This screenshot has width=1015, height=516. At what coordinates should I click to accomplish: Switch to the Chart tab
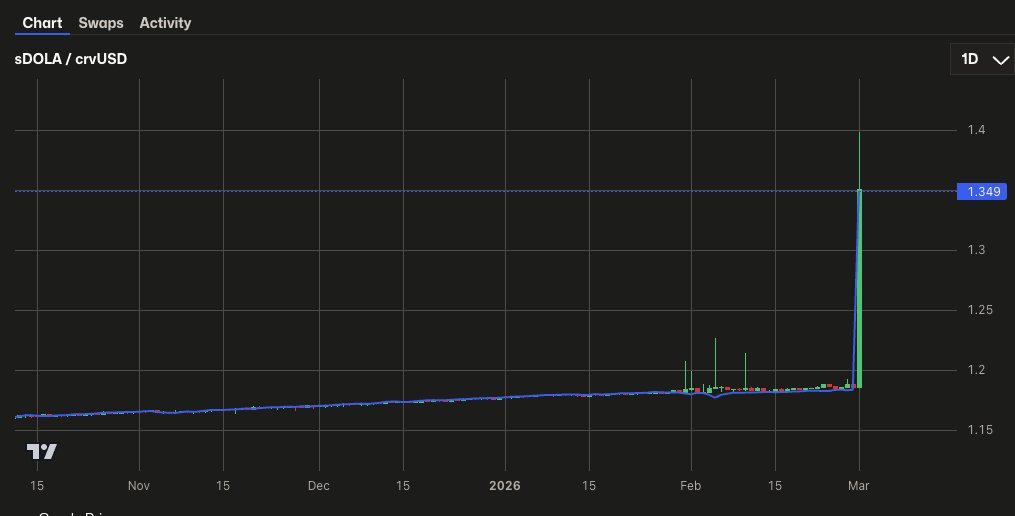(x=42, y=23)
